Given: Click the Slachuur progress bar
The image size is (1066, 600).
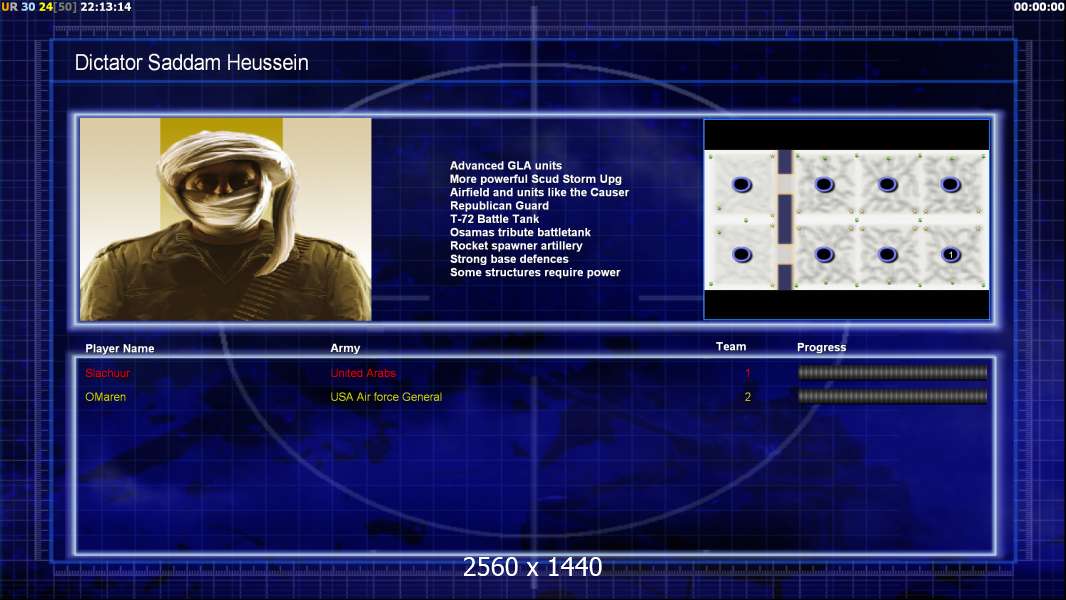Looking at the screenshot, I should [892, 372].
